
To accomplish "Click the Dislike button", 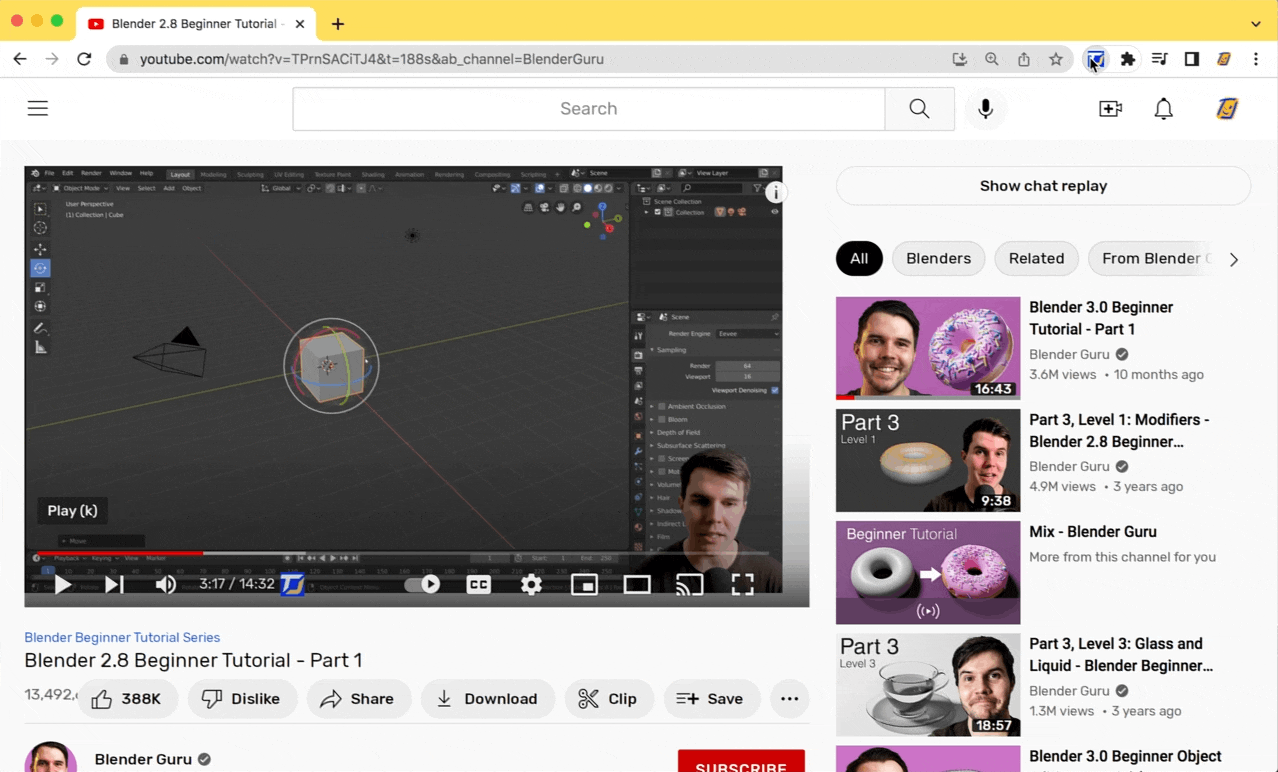I will tap(242, 699).
